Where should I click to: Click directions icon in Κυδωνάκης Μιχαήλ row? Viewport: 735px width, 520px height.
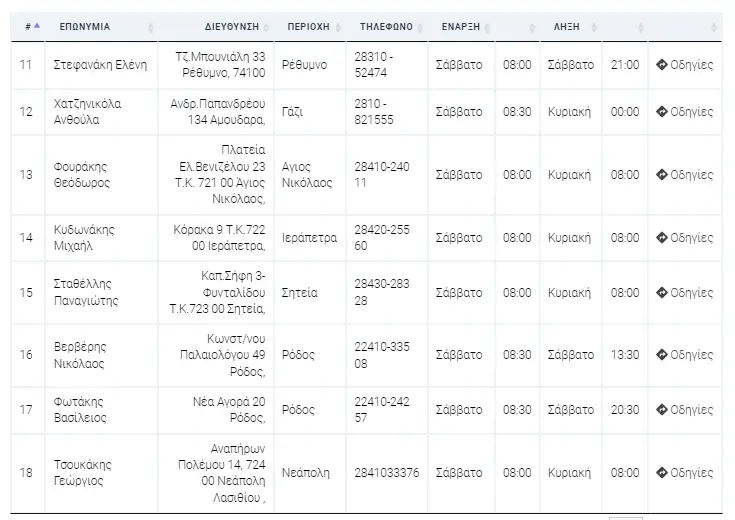tap(661, 238)
